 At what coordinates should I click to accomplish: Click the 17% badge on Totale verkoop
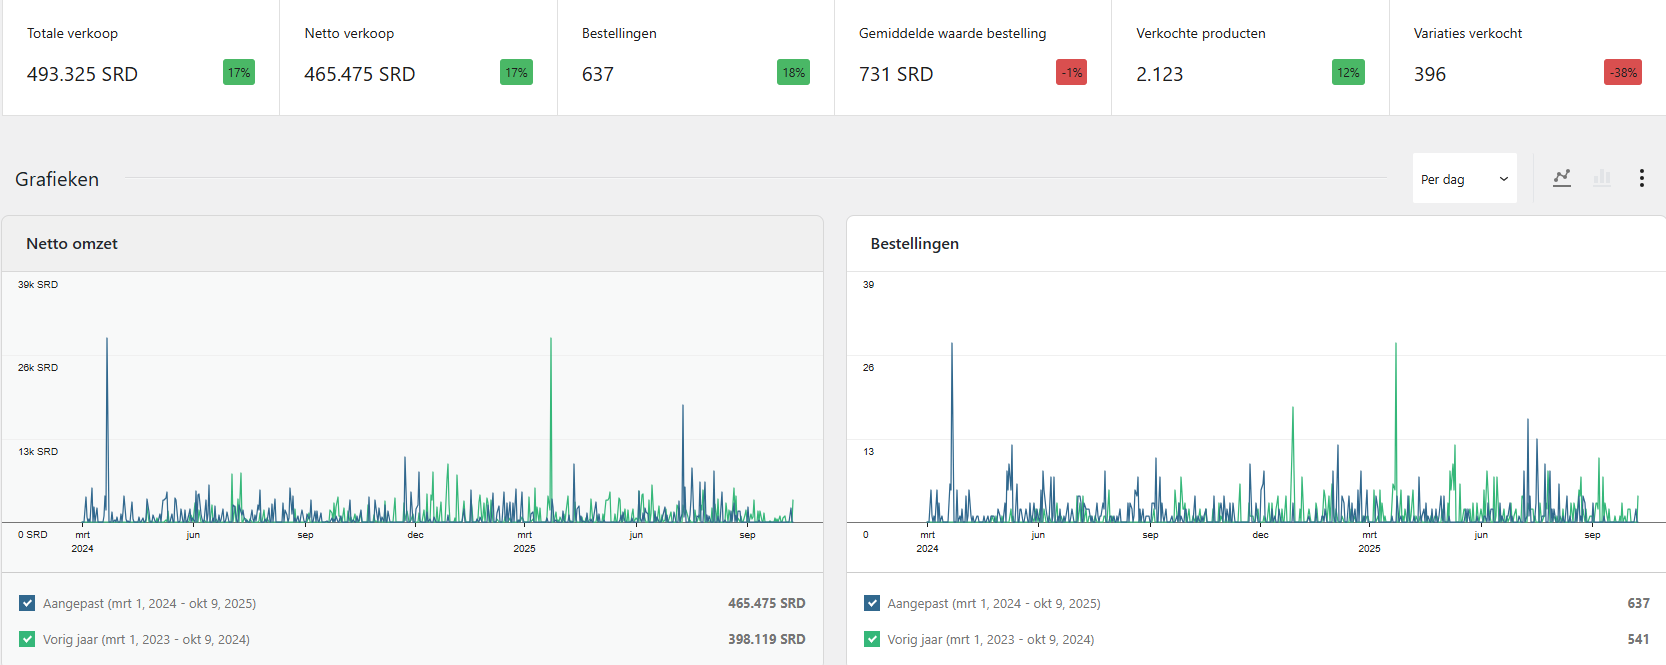click(239, 73)
